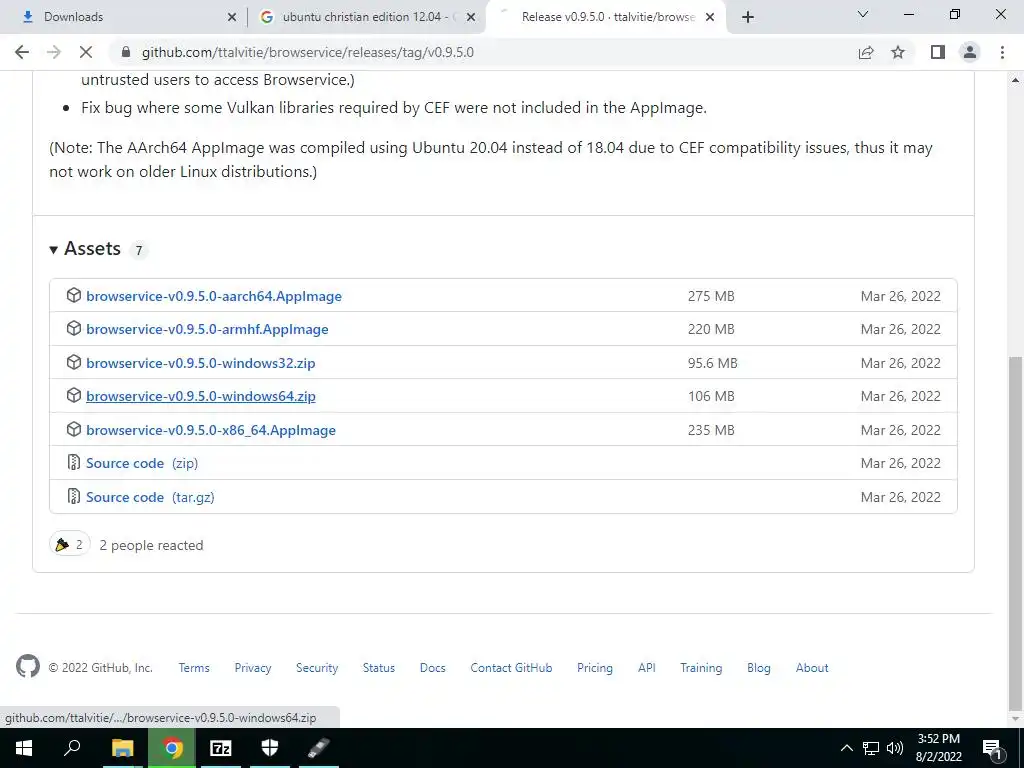The image size is (1024, 768).
Task: Download Source code (tar.gz)
Action: (150, 497)
